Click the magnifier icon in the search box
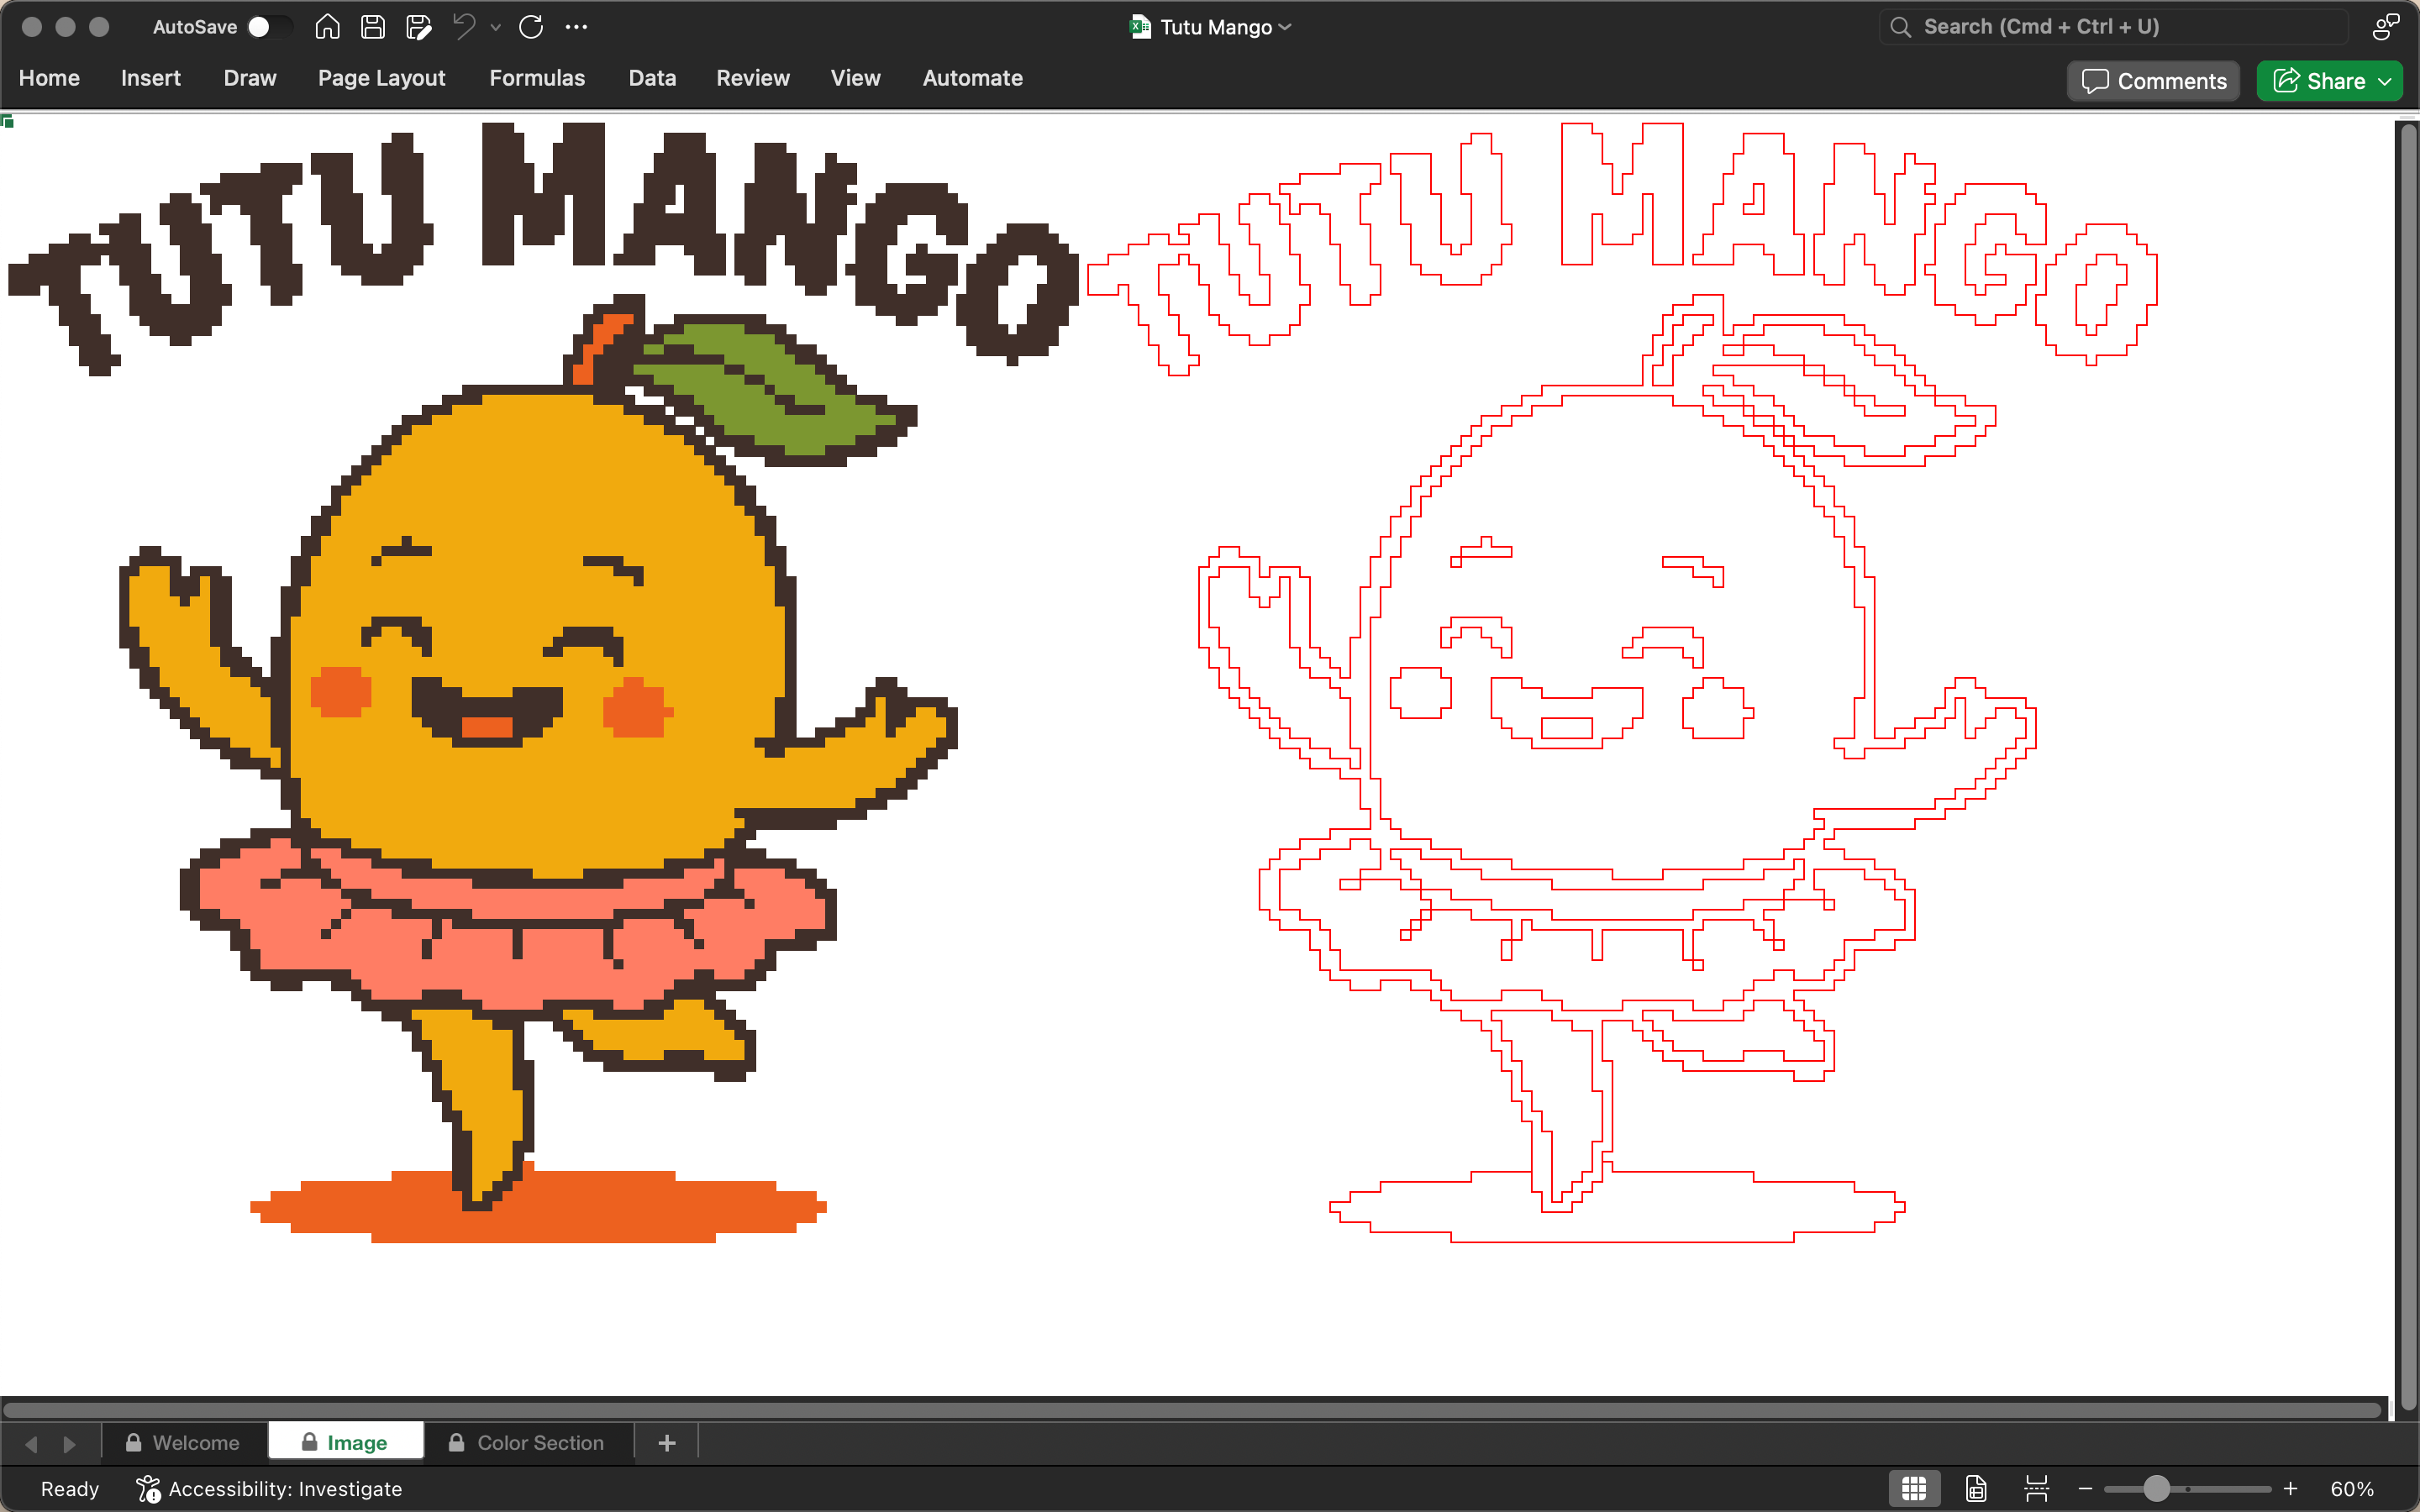 [x=1900, y=27]
